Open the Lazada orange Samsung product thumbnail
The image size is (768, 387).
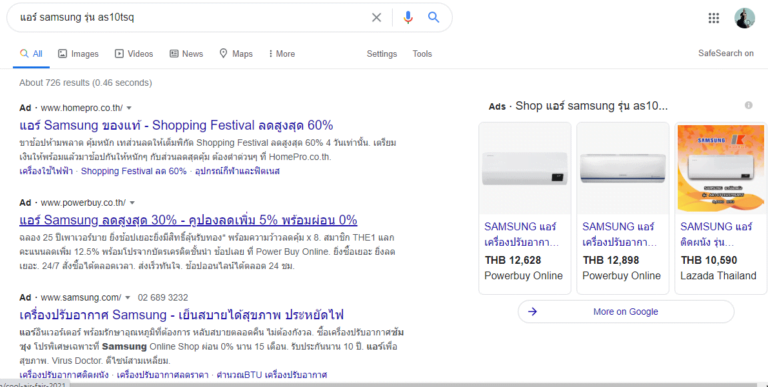[720, 168]
